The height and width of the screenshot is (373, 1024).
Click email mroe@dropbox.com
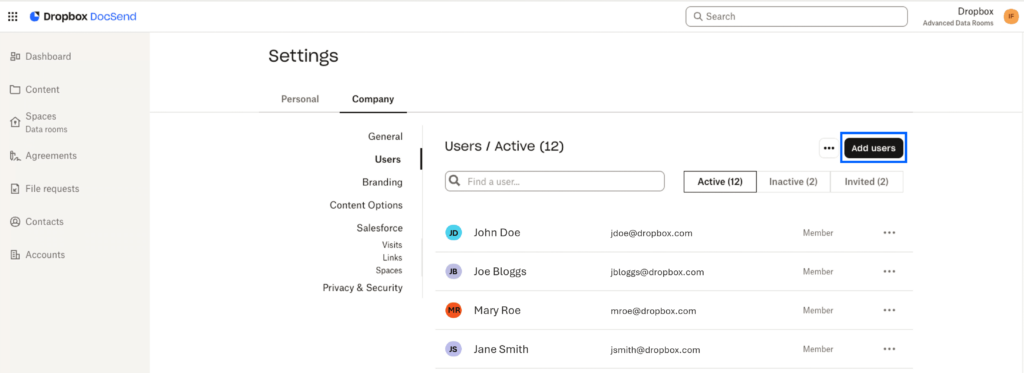pos(653,311)
